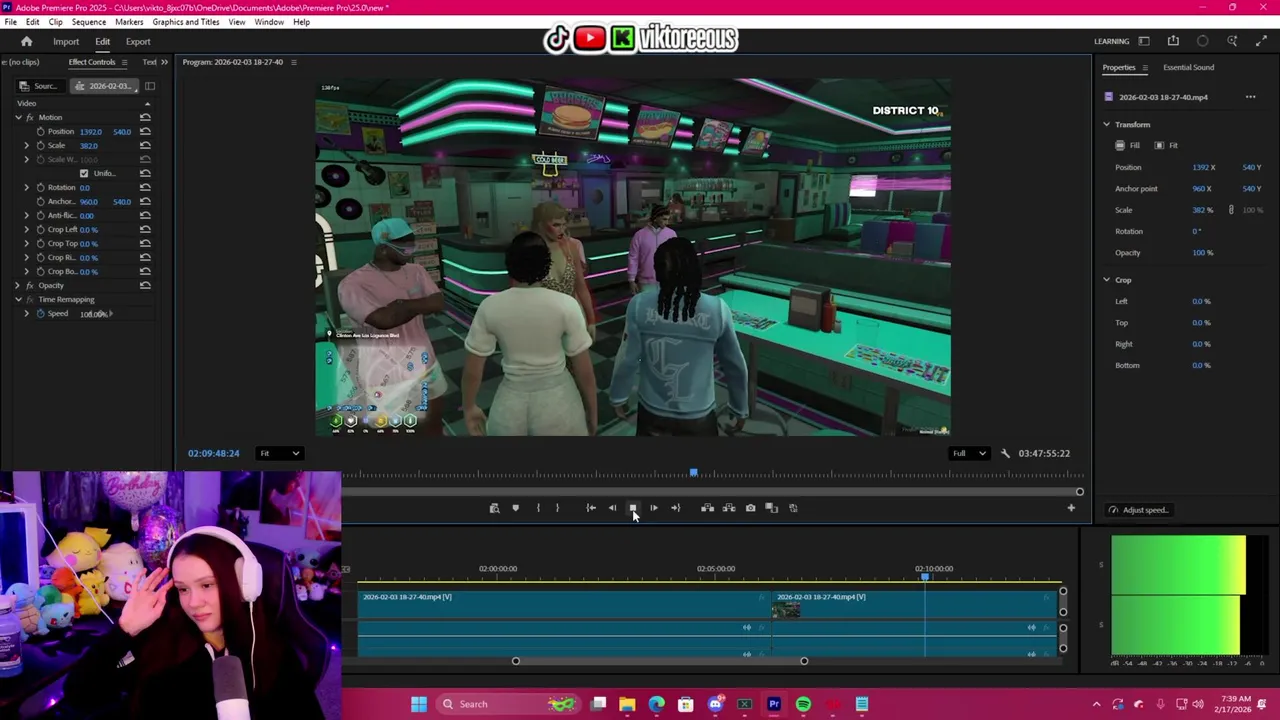1280x720 pixels.
Task: Toggle Uniform Scale checkbox
Action: coord(84,173)
